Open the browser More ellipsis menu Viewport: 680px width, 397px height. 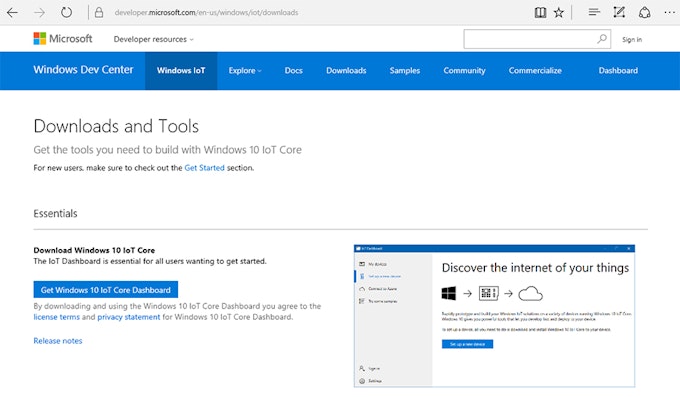pos(670,13)
